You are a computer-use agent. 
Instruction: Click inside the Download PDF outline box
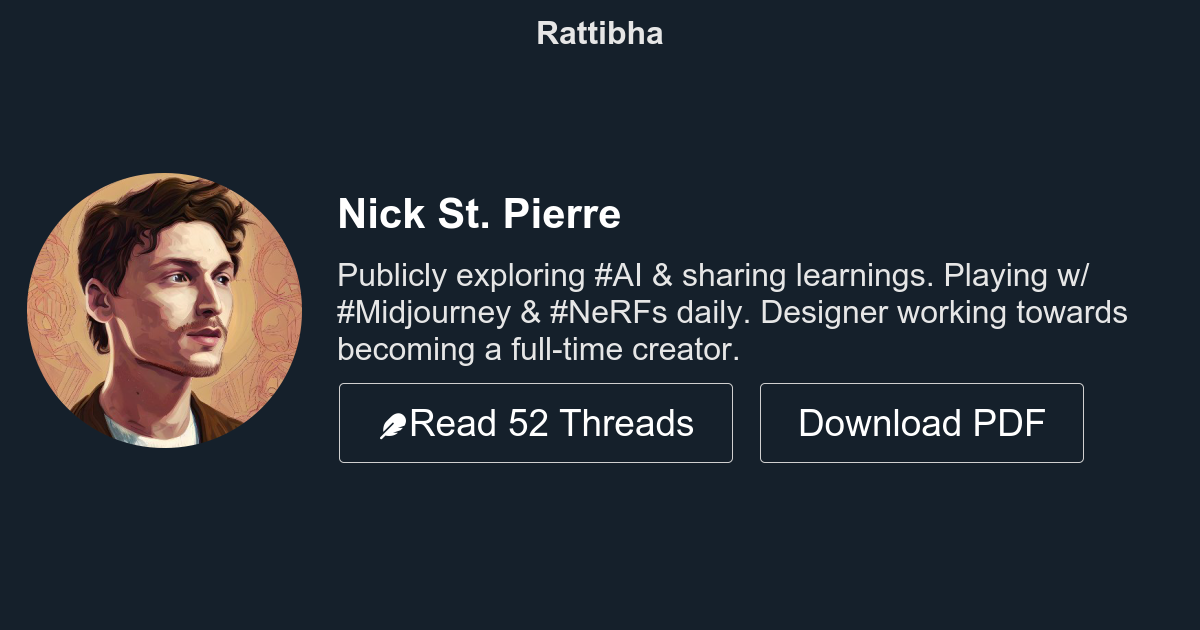[x=921, y=422]
